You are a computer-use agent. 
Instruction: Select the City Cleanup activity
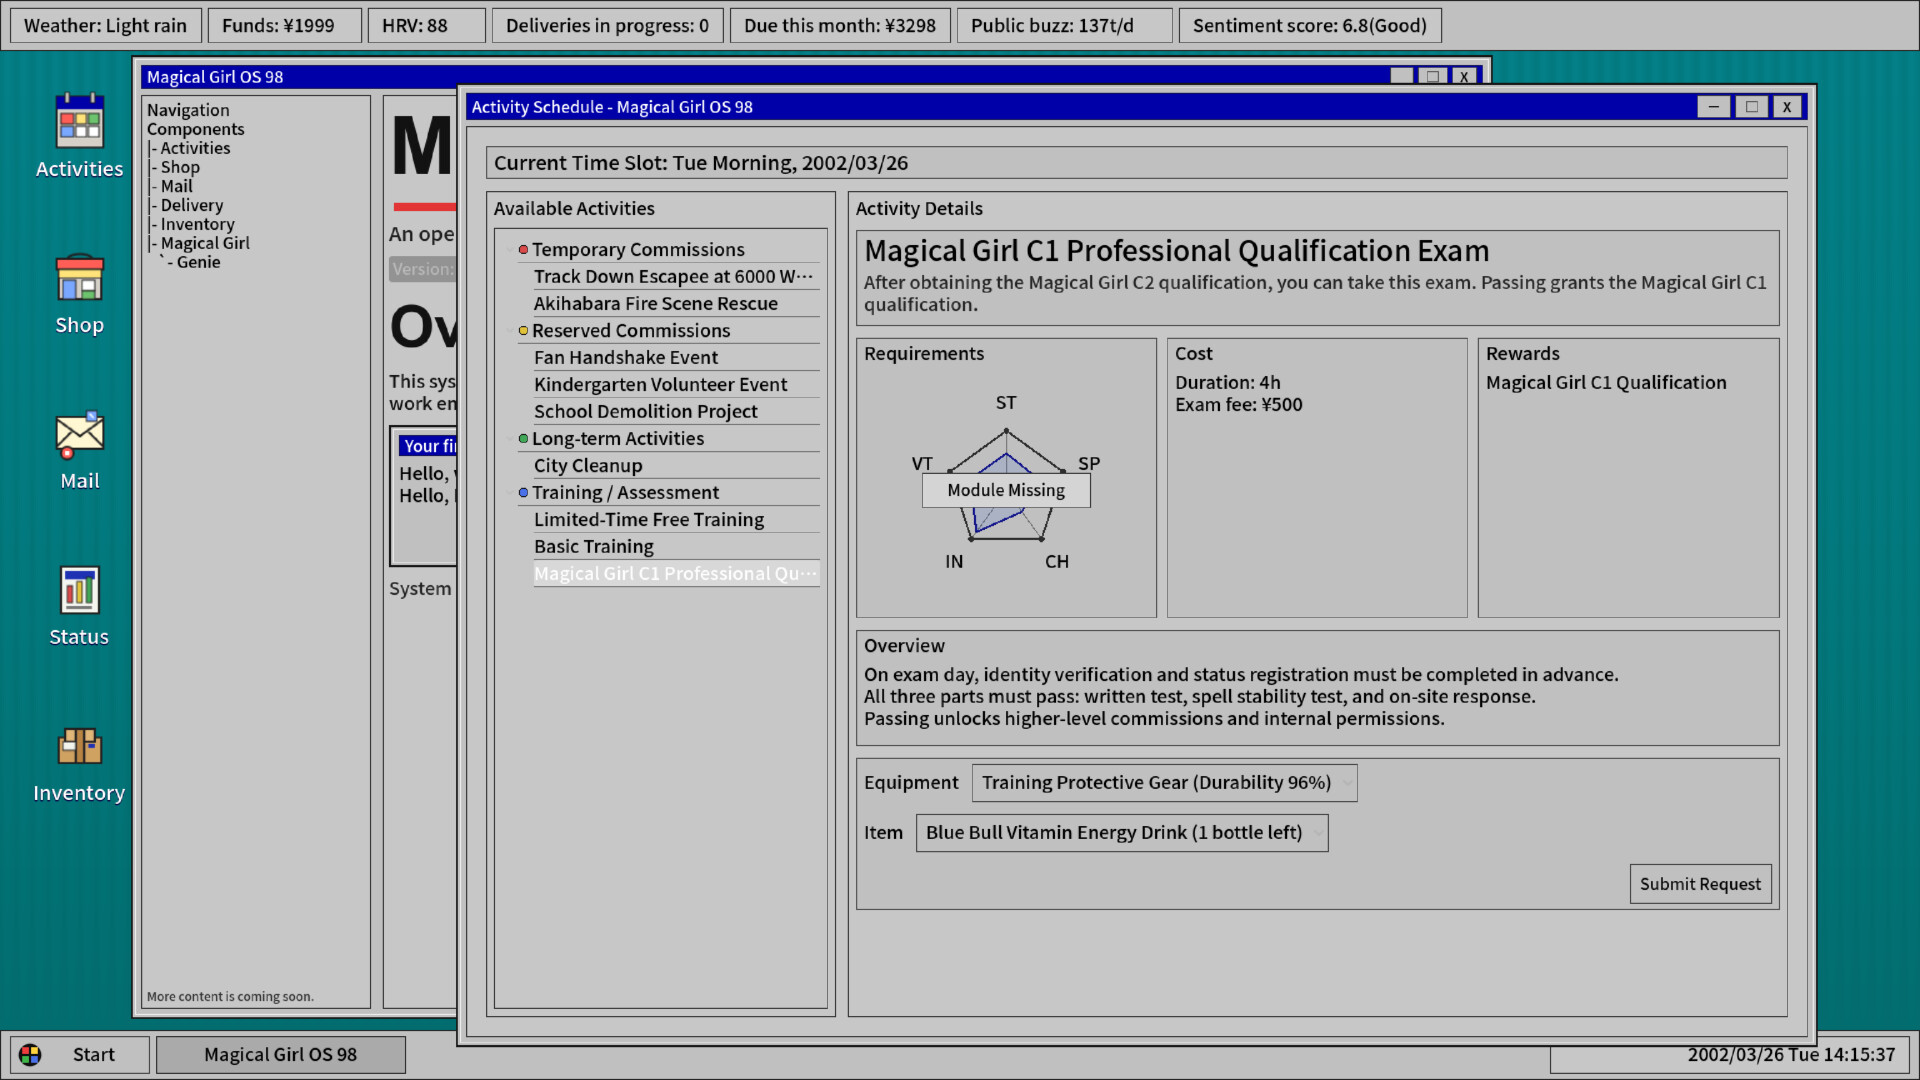[588, 466]
